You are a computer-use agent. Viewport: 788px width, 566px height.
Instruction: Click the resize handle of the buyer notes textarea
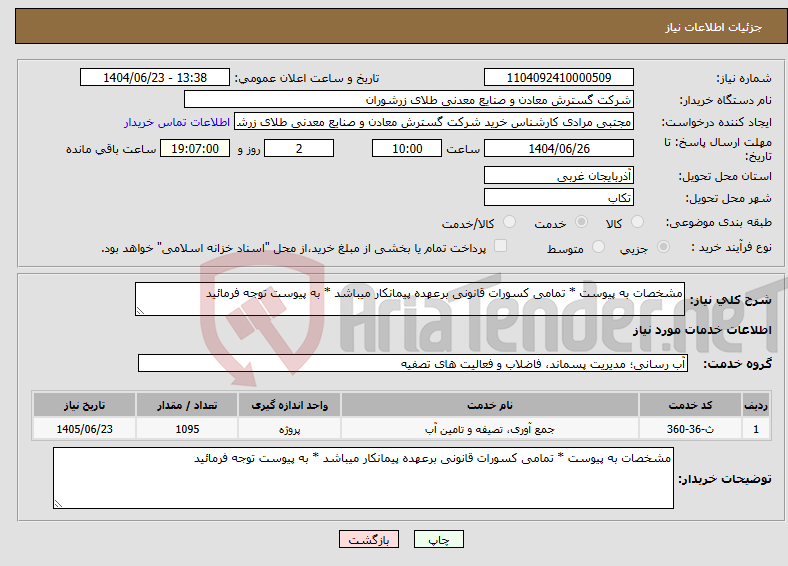[x=58, y=504]
